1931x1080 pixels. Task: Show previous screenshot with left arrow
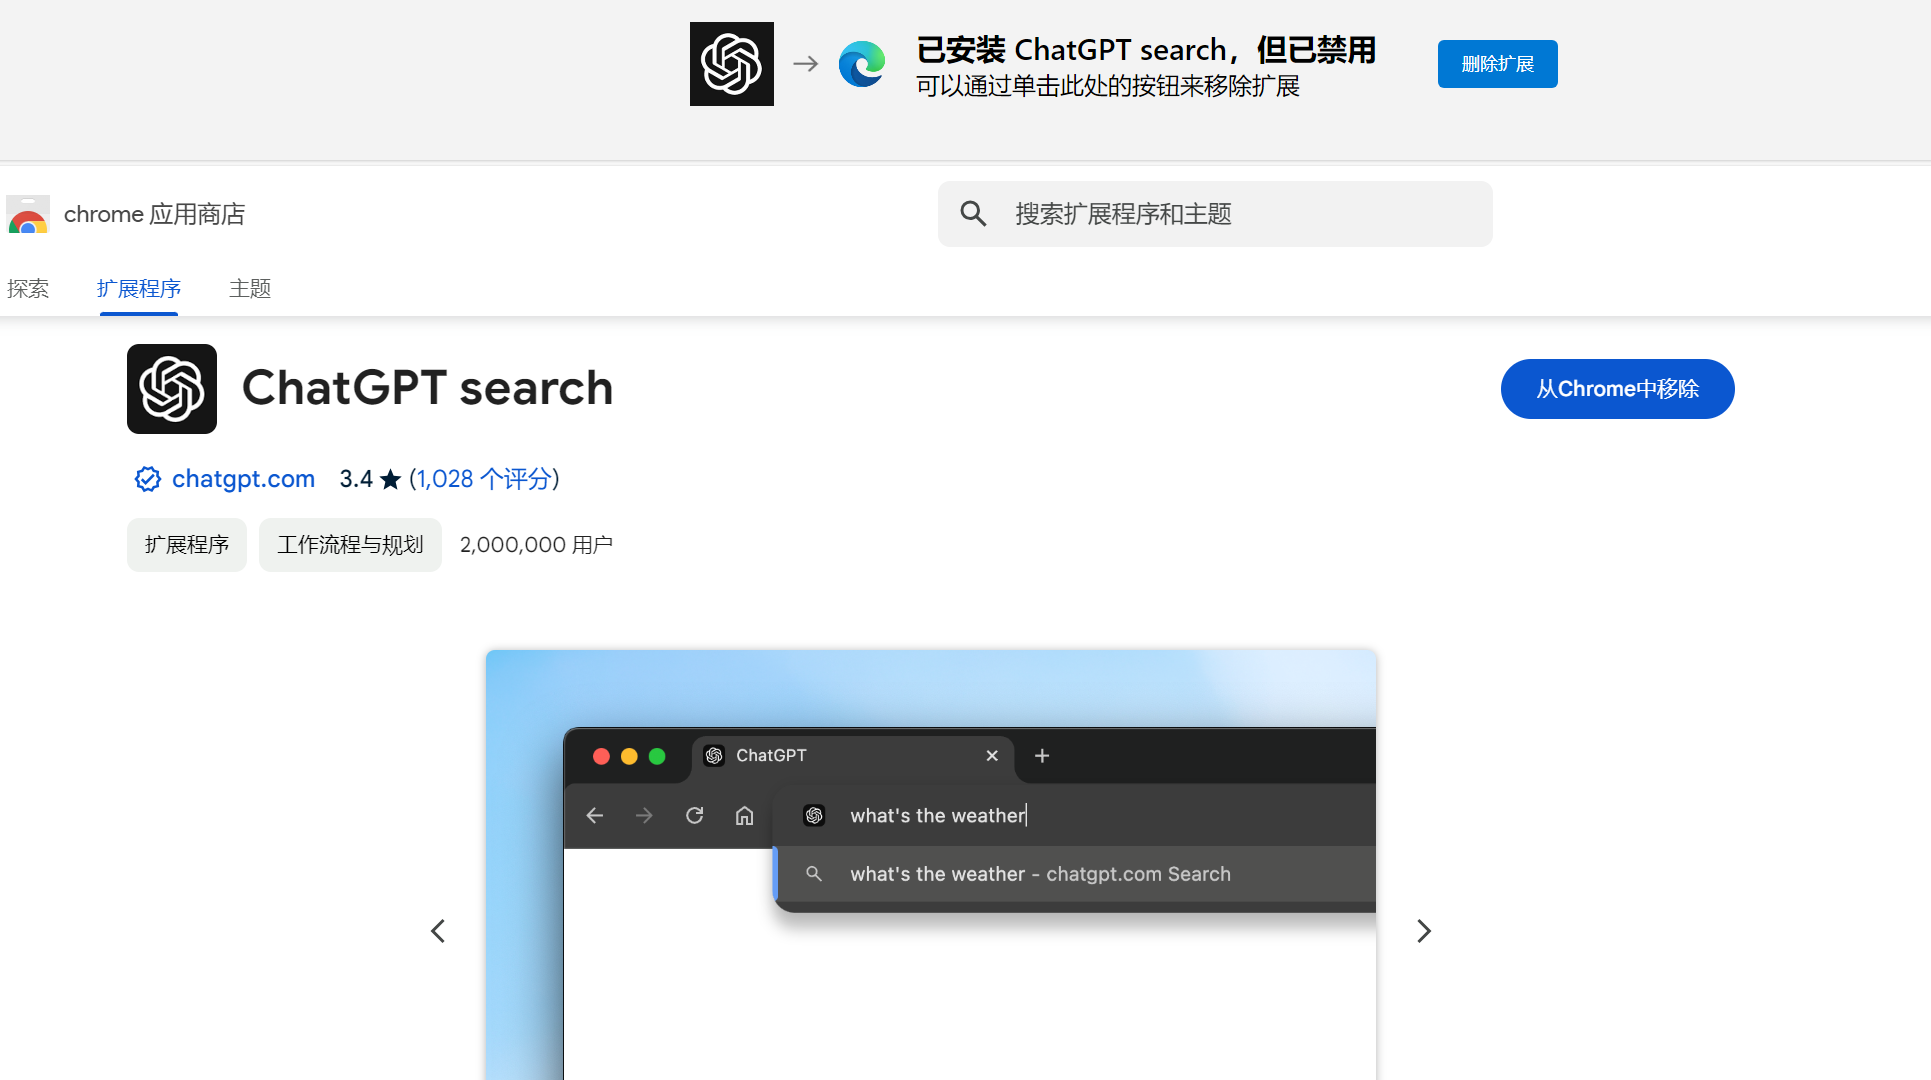pos(438,931)
